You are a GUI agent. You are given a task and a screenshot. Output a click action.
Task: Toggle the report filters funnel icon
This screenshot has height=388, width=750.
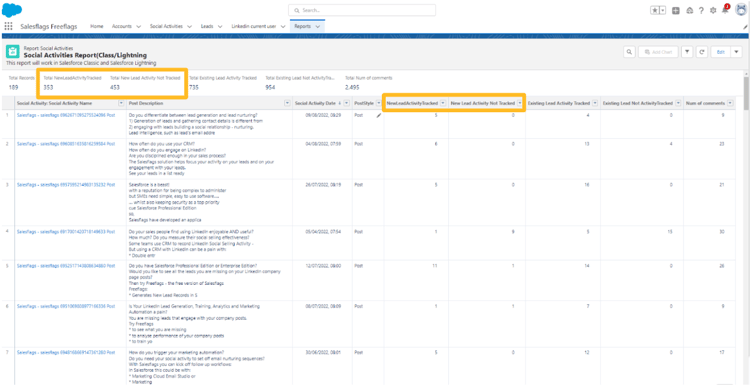[687, 52]
